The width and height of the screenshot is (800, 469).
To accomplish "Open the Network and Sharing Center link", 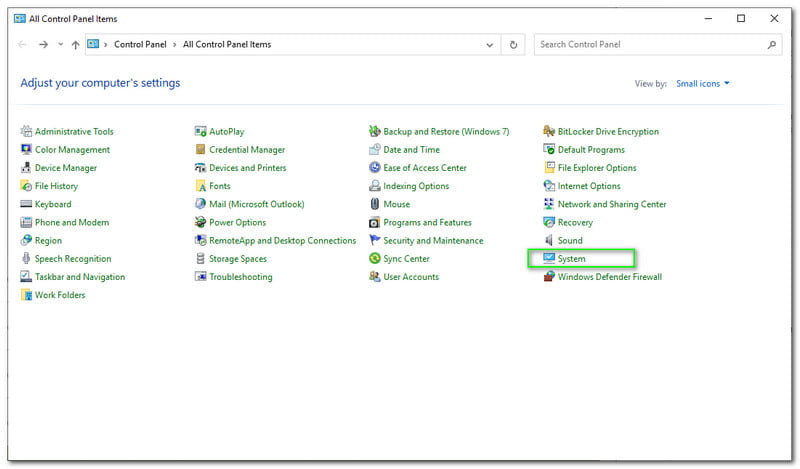I will 612,204.
